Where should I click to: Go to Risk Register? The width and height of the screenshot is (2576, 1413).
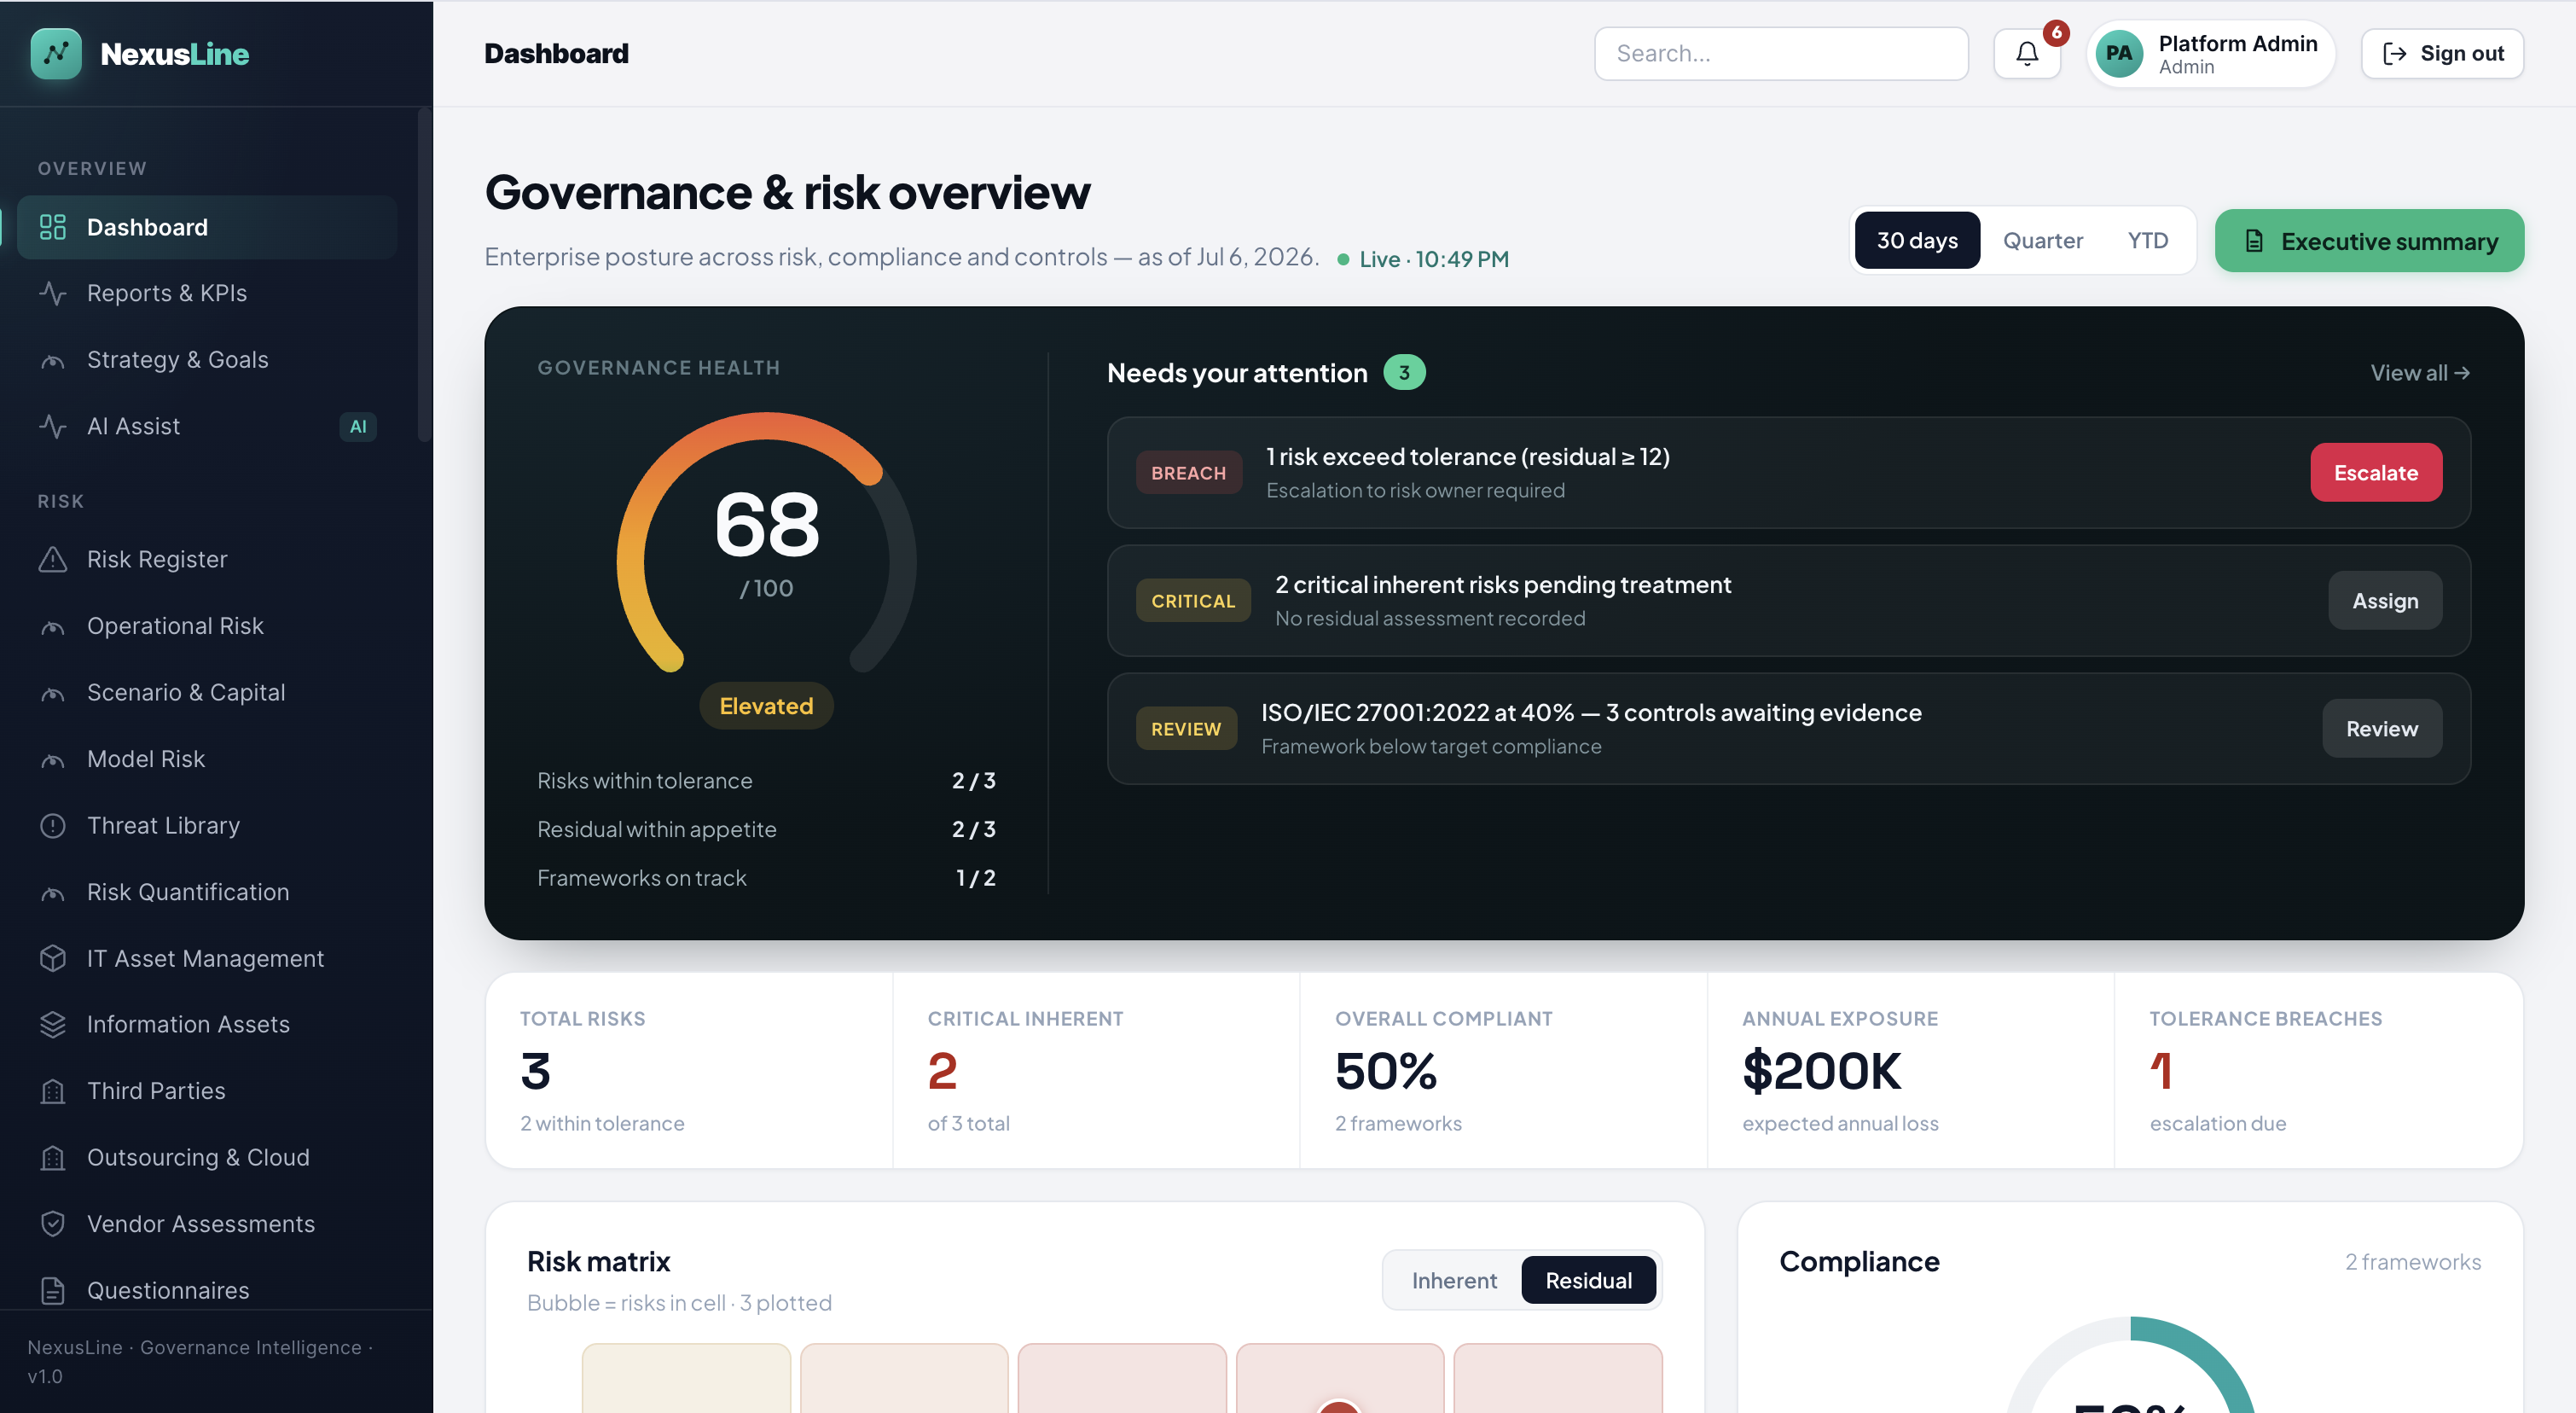click(x=207, y=559)
